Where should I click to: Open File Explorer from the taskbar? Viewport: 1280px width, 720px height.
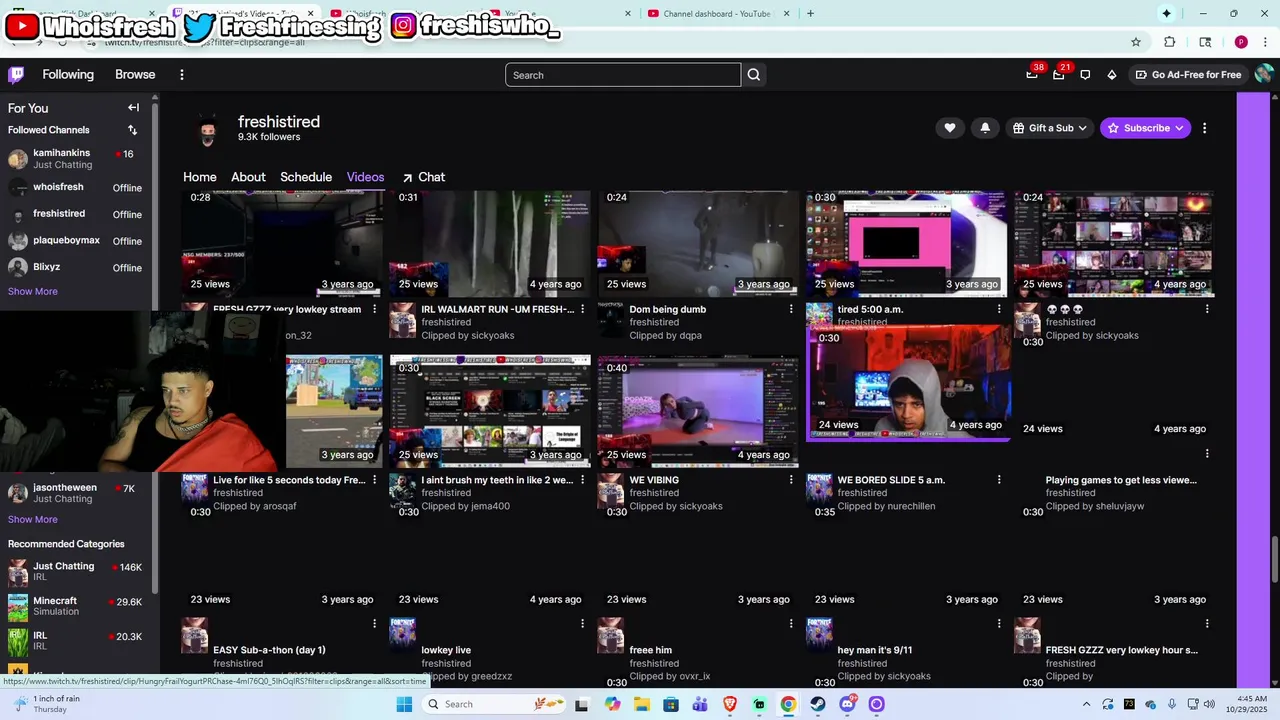coord(642,704)
